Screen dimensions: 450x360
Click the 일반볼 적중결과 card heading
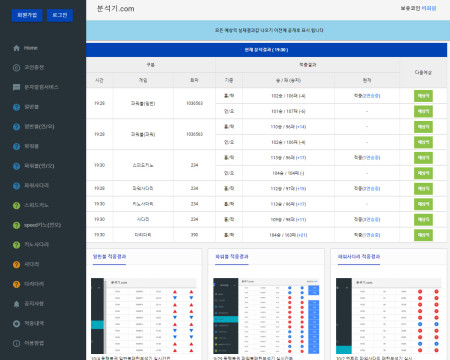[x=109, y=256]
